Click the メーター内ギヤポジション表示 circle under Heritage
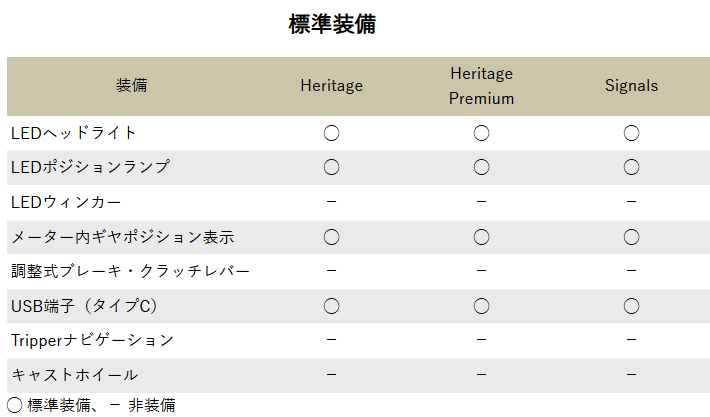710x417 pixels. [x=331, y=237]
